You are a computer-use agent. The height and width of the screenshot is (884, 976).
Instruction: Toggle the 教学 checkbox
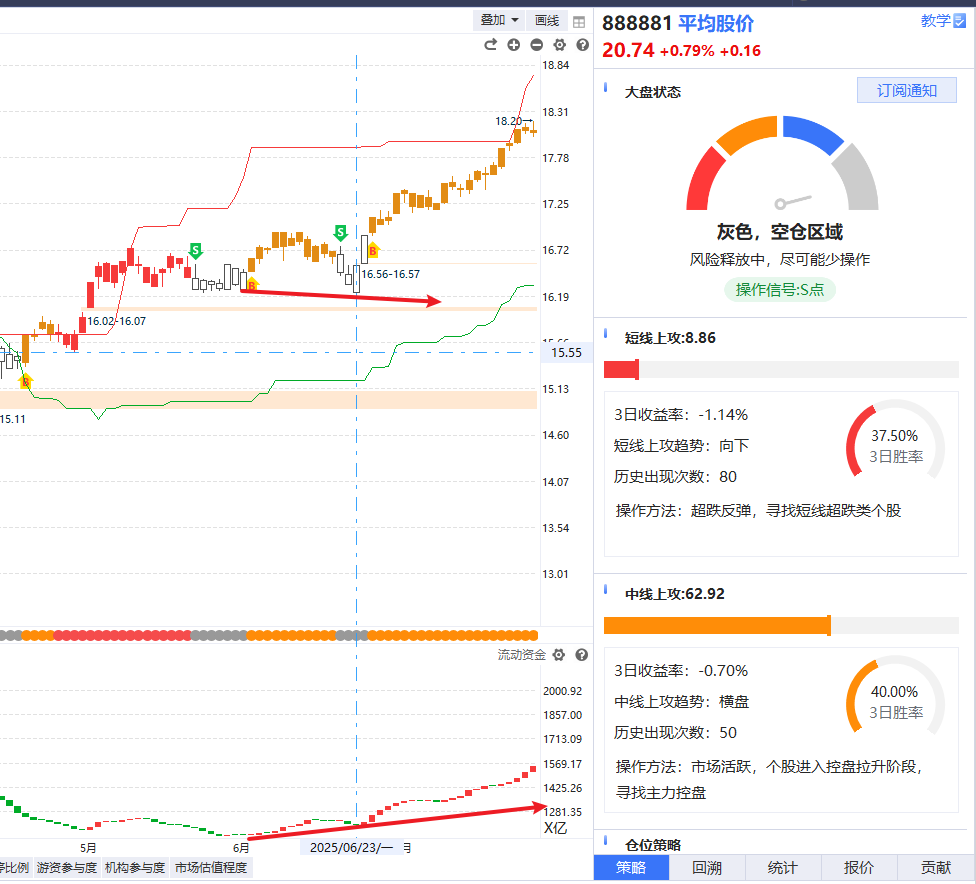pos(960,20)
